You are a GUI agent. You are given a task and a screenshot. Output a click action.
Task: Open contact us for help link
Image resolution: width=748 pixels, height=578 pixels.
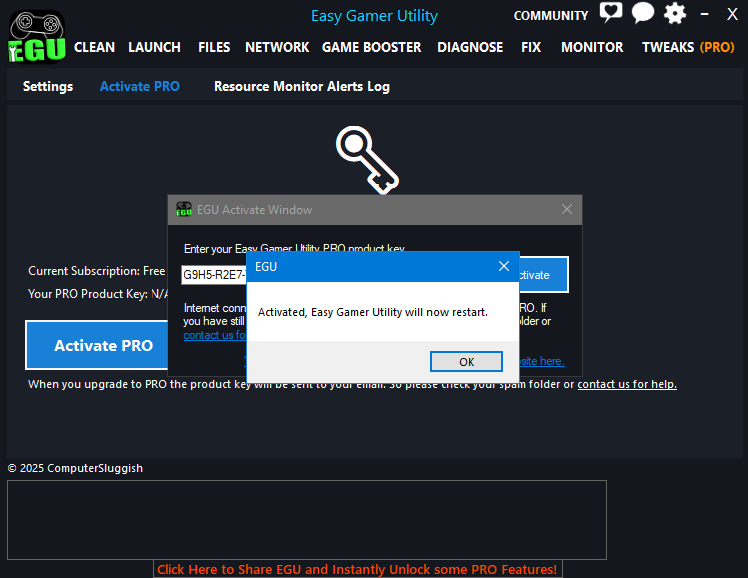(627, 384)
